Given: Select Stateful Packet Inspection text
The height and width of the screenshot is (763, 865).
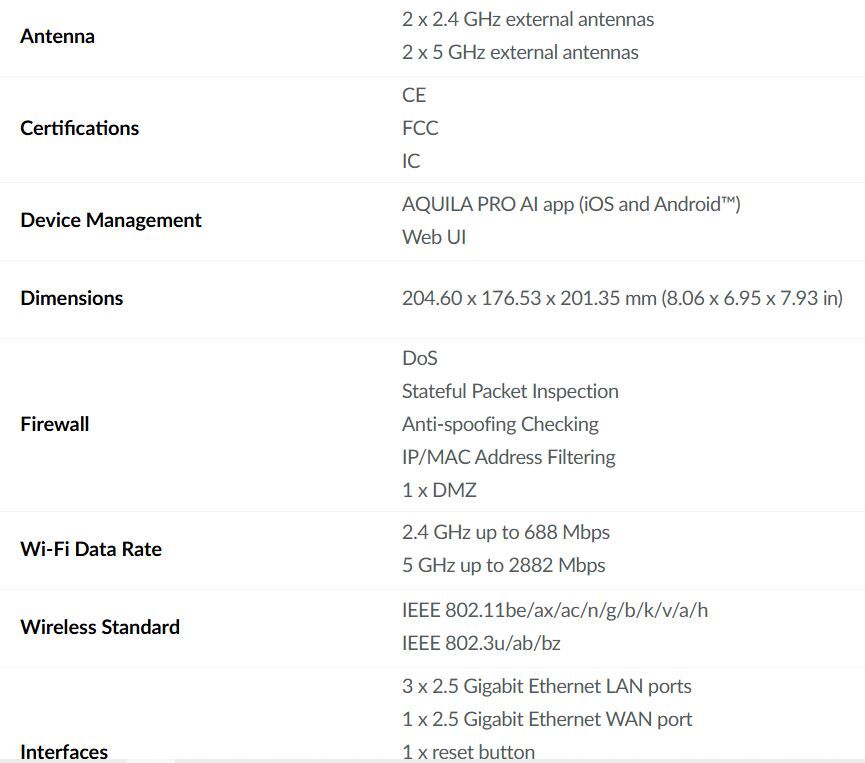Looking at the screenshot, I should [x=510, y=391].
